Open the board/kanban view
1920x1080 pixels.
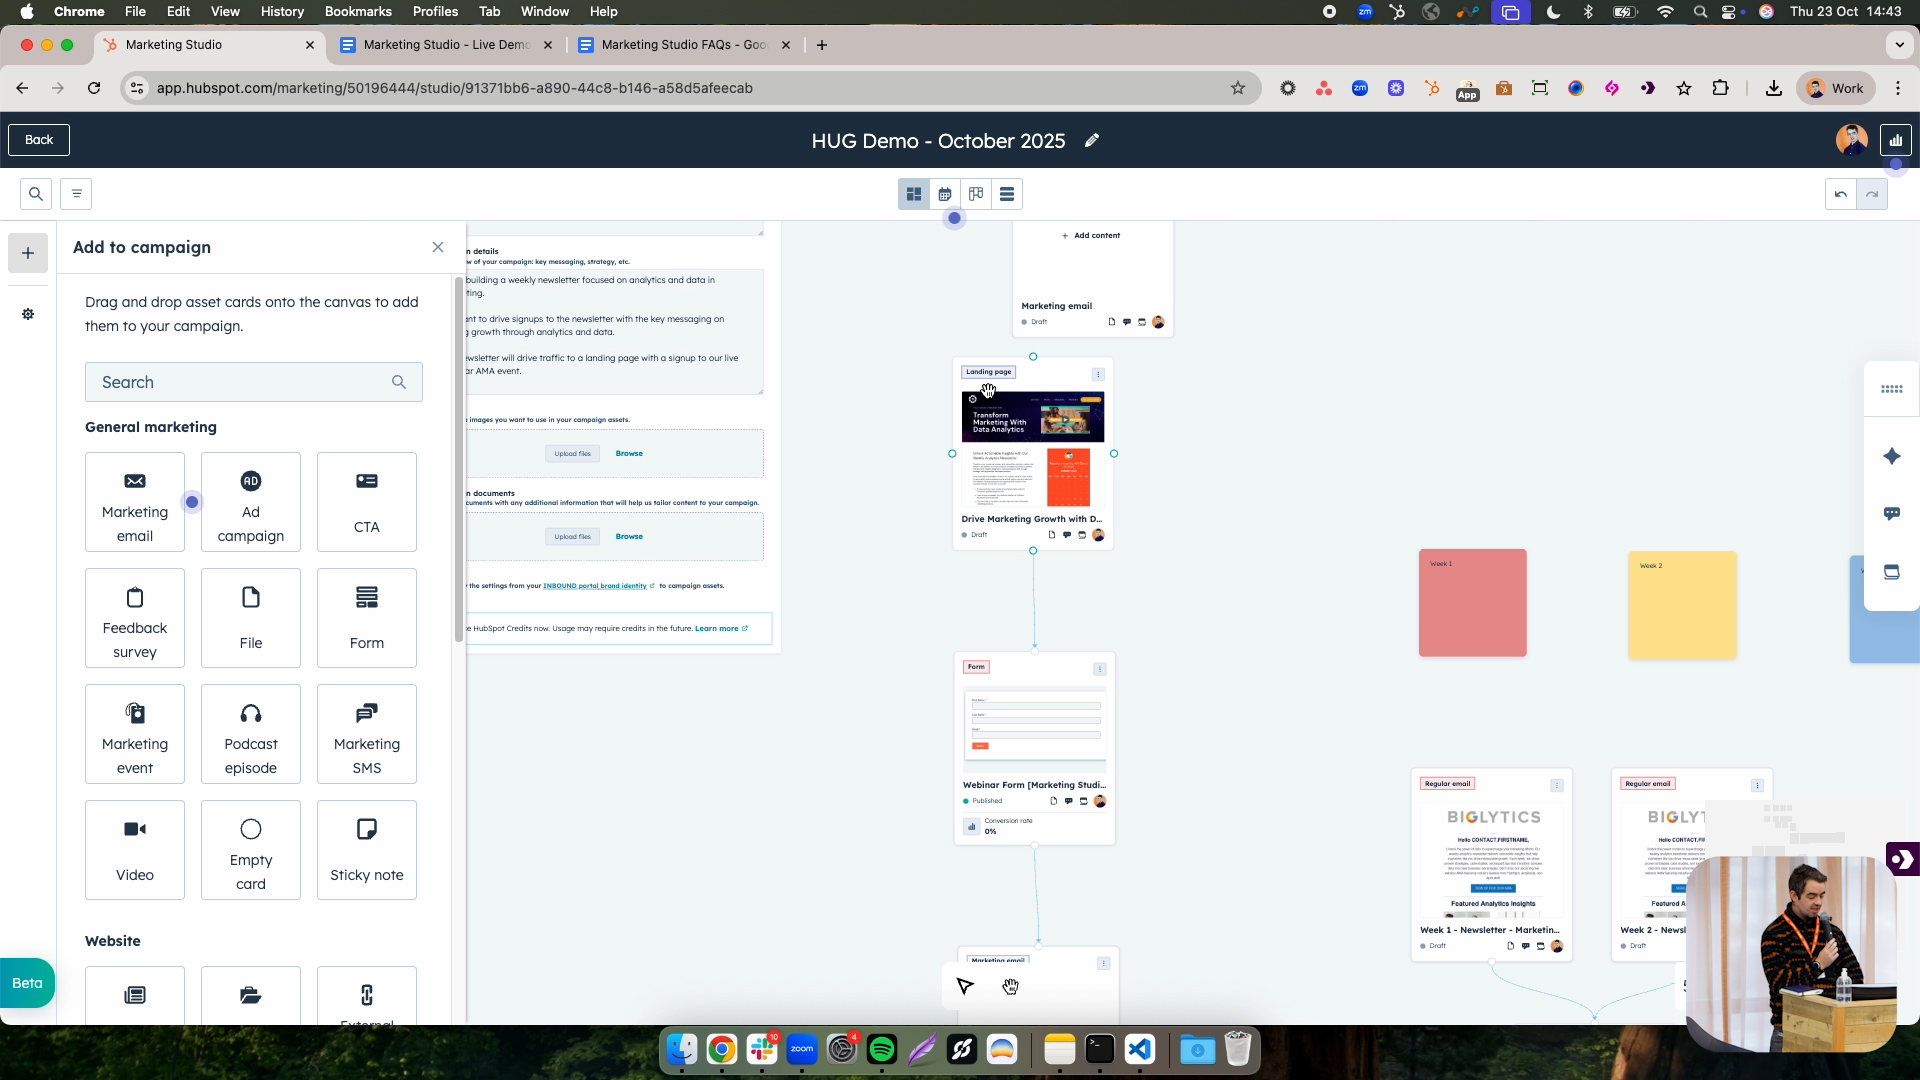(x=975, y=194)
